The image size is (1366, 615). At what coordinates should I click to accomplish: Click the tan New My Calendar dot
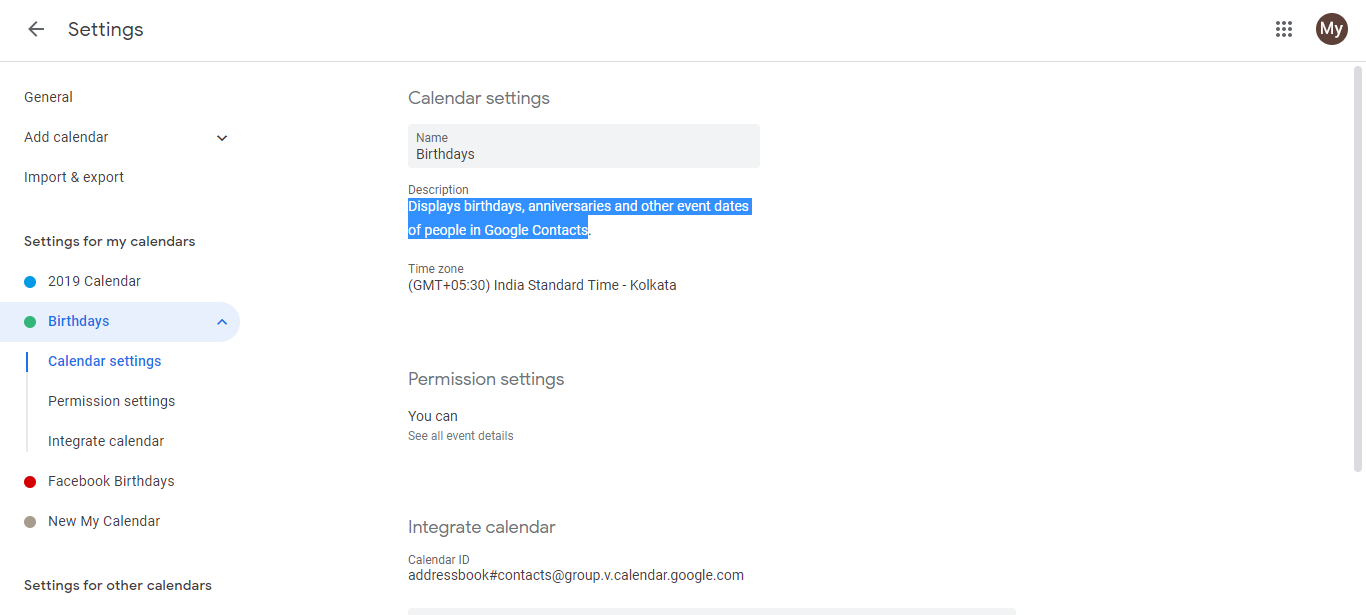pyautogui.click(x=30, y=522)
